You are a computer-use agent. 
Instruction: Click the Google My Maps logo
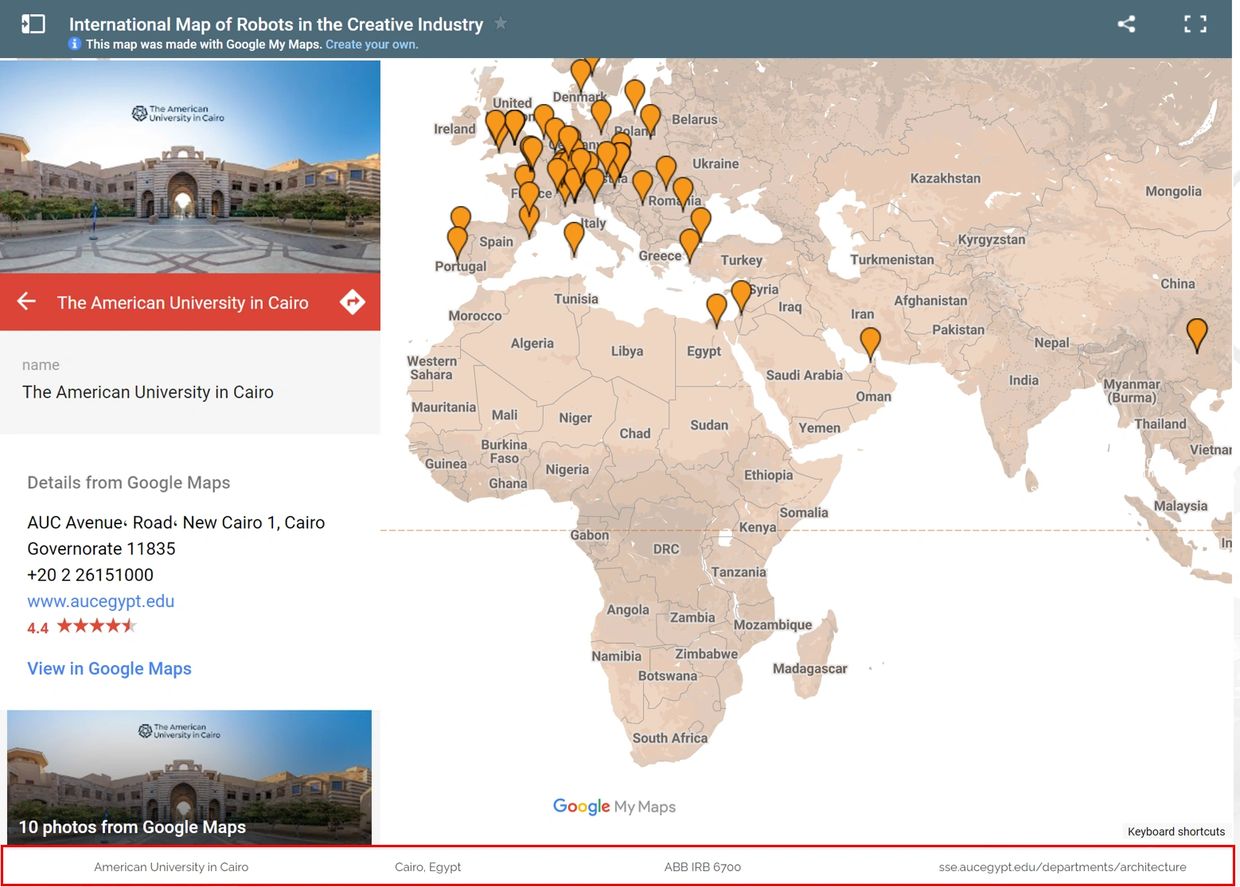click(x=614, y=807)
